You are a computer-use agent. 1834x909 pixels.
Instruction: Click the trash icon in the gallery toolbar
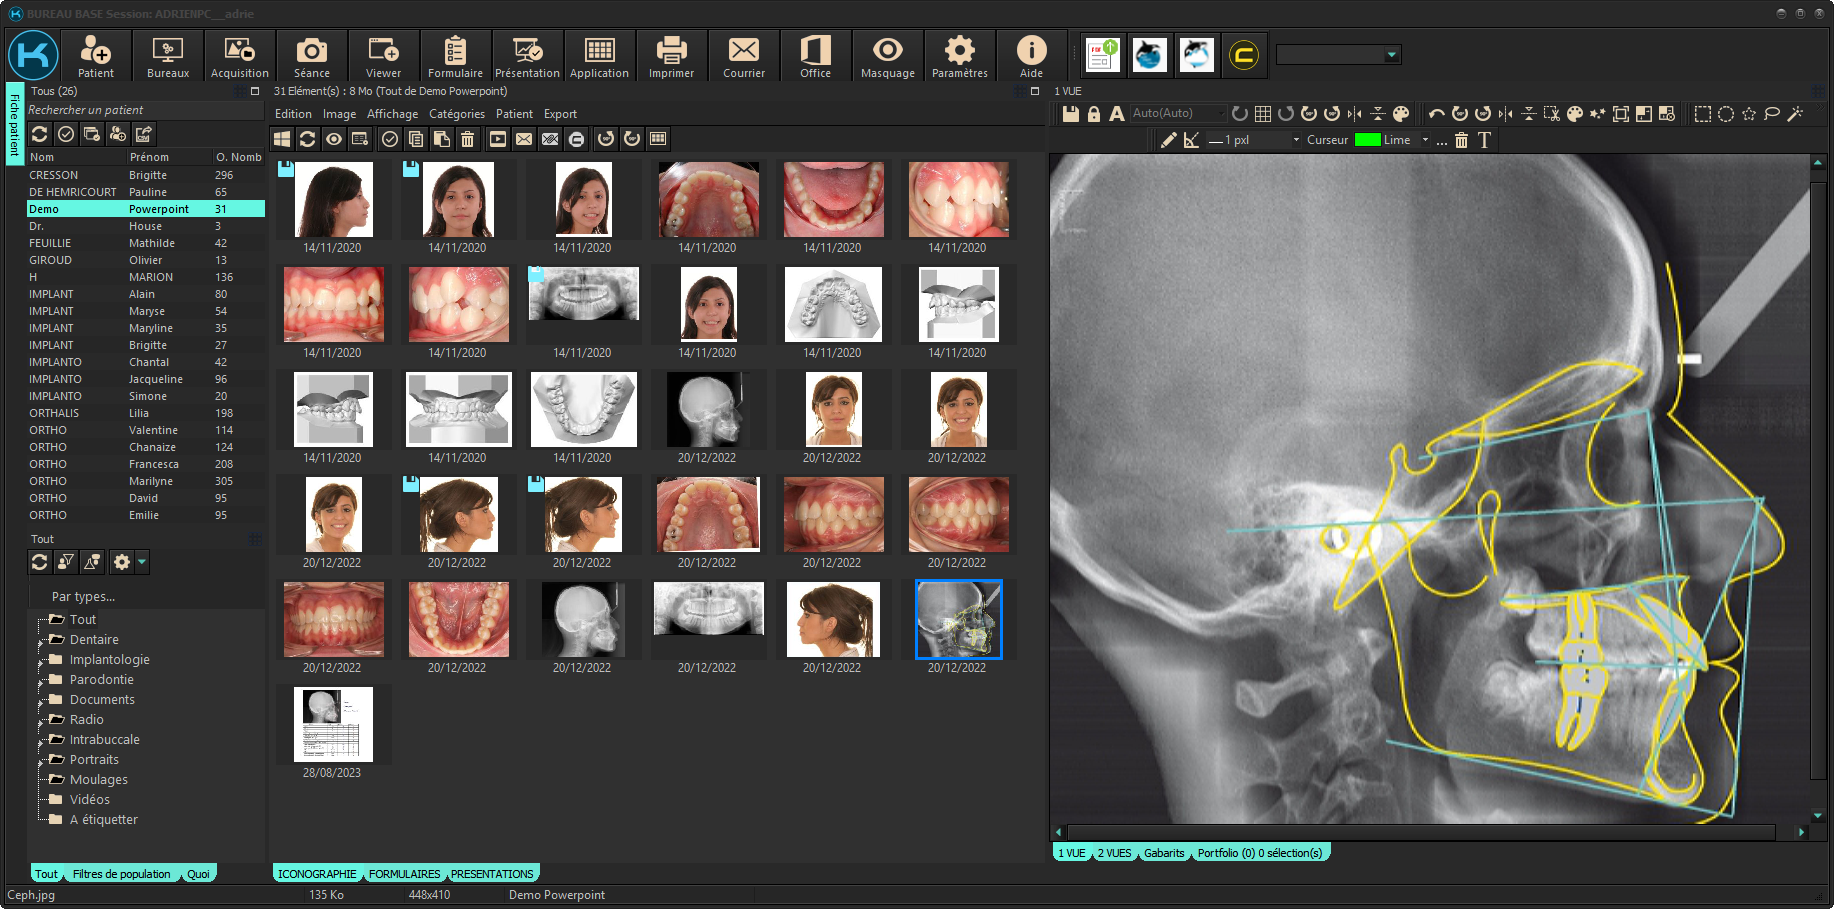coord(467,139)
